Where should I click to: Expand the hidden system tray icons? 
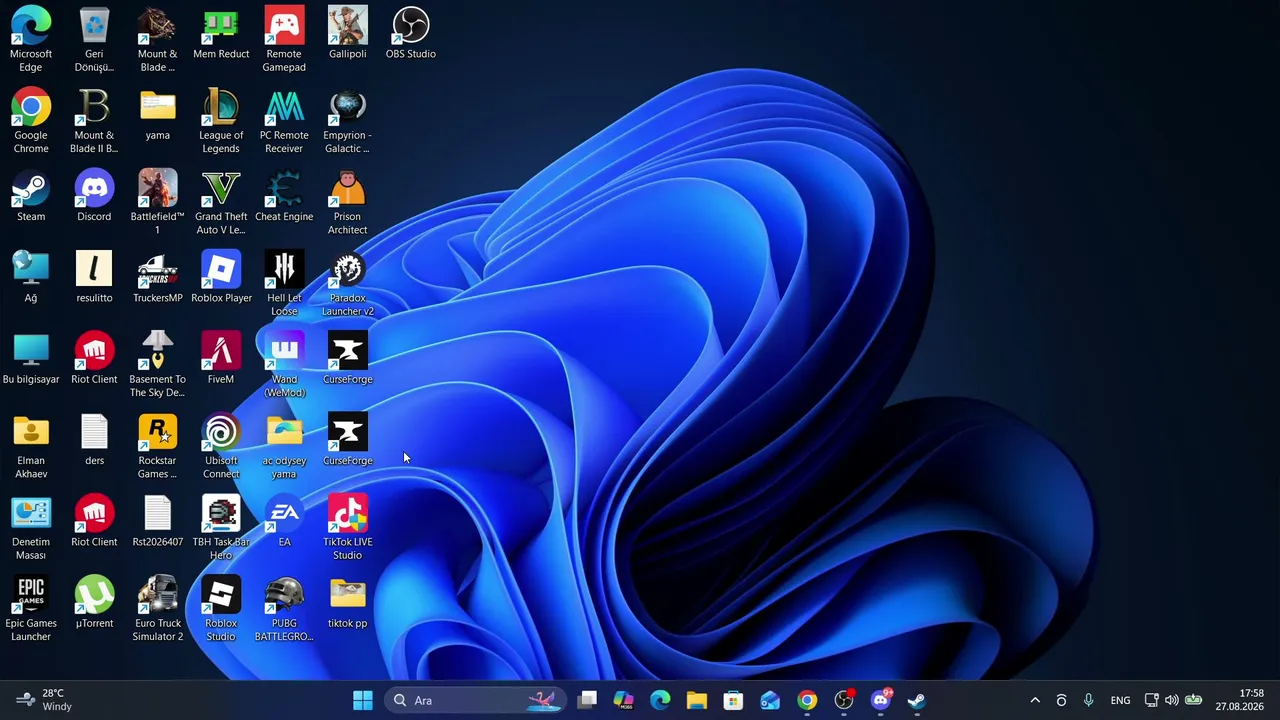(1035, 700)
